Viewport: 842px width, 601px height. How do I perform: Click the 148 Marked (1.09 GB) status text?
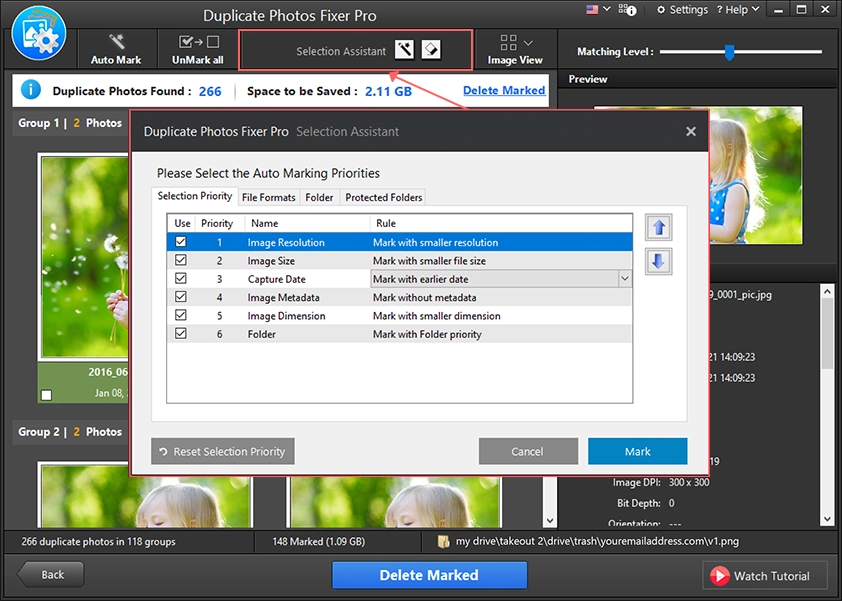pyautogui.click(x=318, y=541)
